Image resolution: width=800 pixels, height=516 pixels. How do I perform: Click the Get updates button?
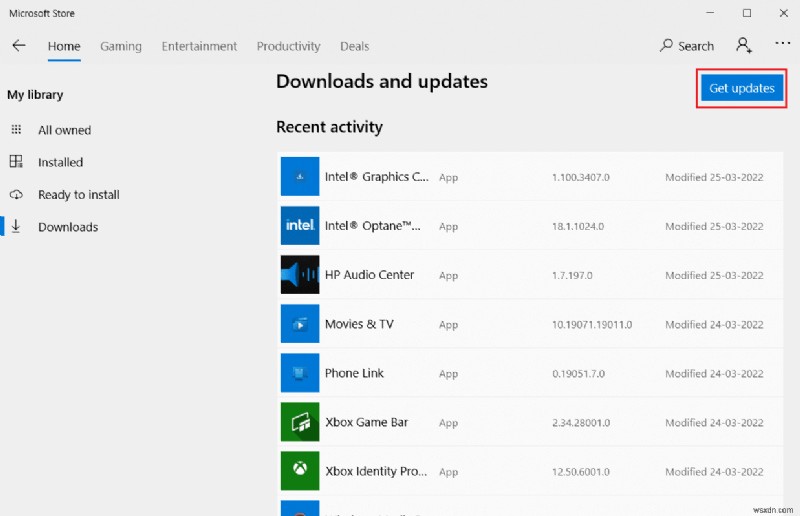point(742,88)
